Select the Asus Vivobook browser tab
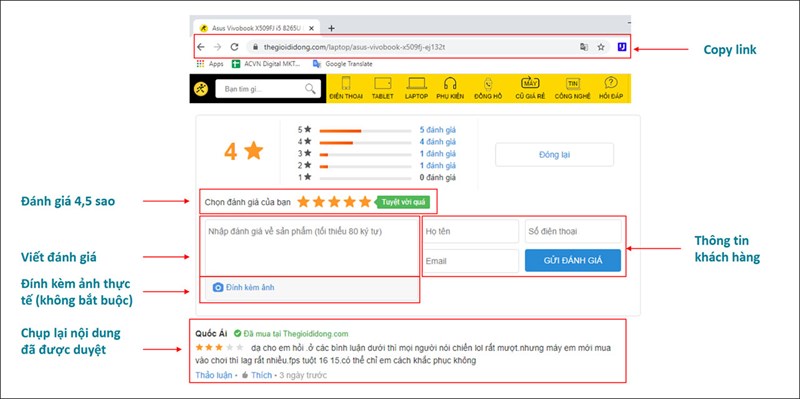This screenshot has width=800, height=399. (257, 28)
